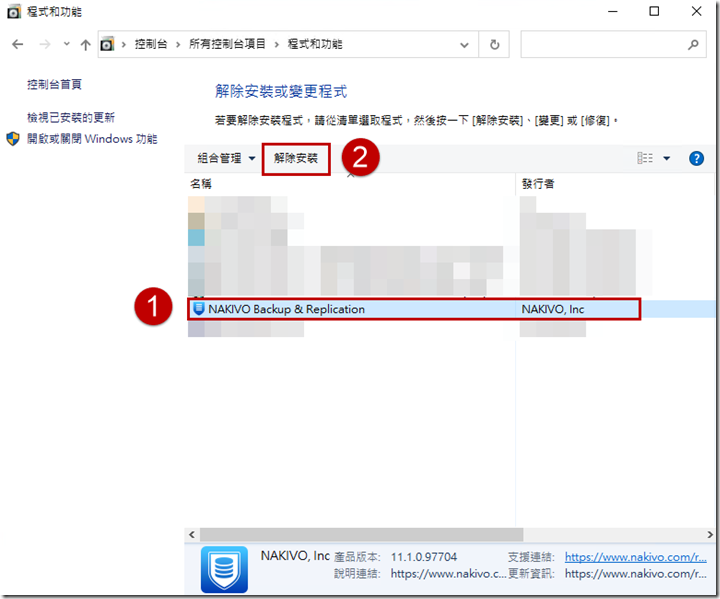Select the 程式和功能 breadcrumb
Viewport: 720px width, 599px height.
pos(315,45)
